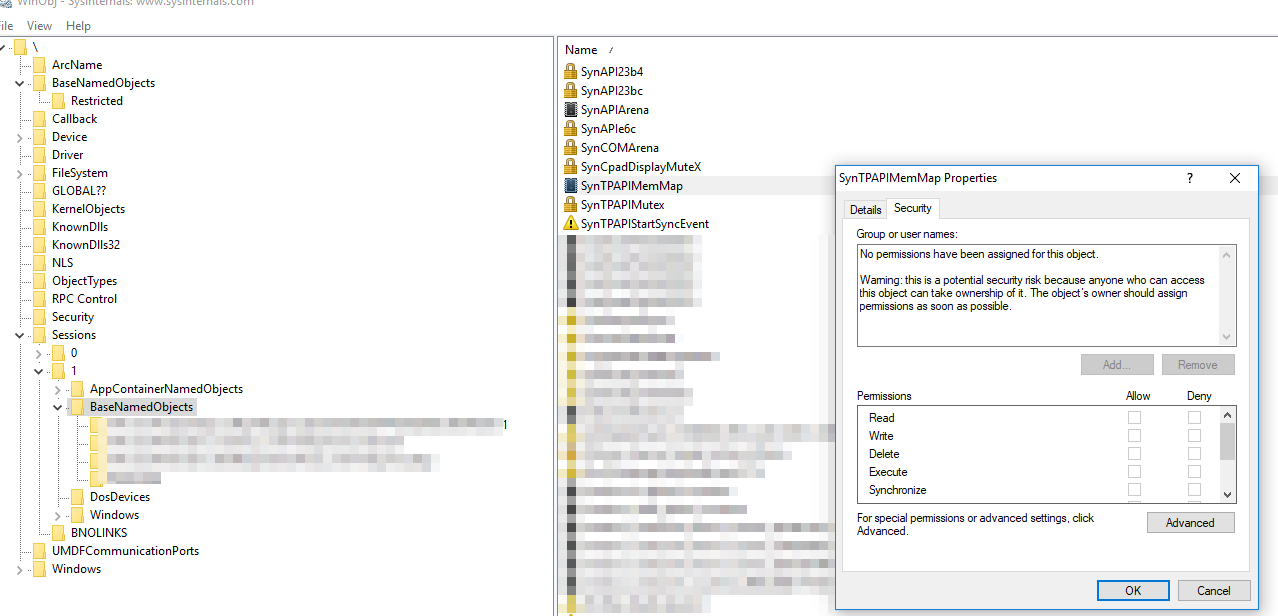Click the KernelObjects folder icon
The image size is (1278, 616).
39,209
